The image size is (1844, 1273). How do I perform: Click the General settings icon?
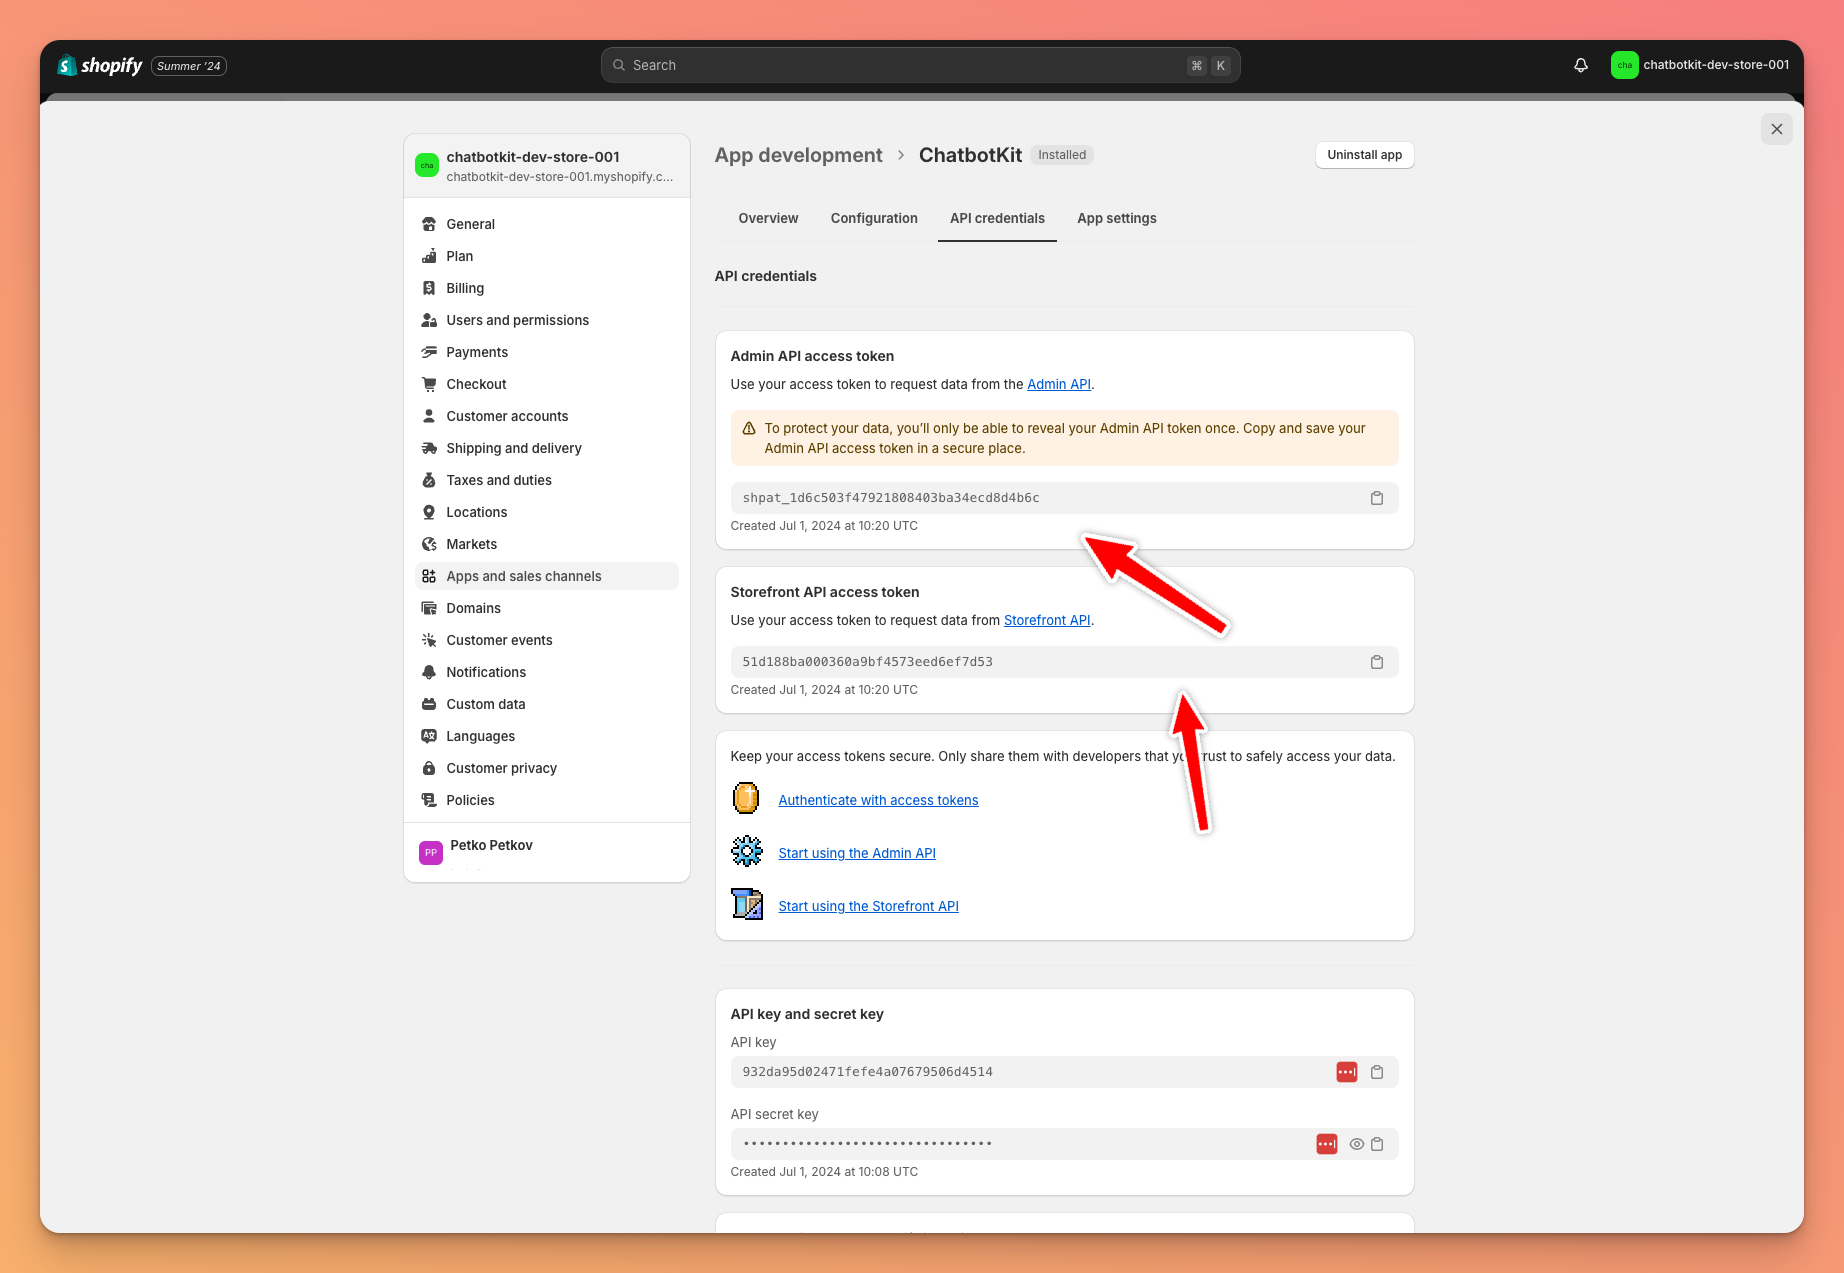(429, 224)
